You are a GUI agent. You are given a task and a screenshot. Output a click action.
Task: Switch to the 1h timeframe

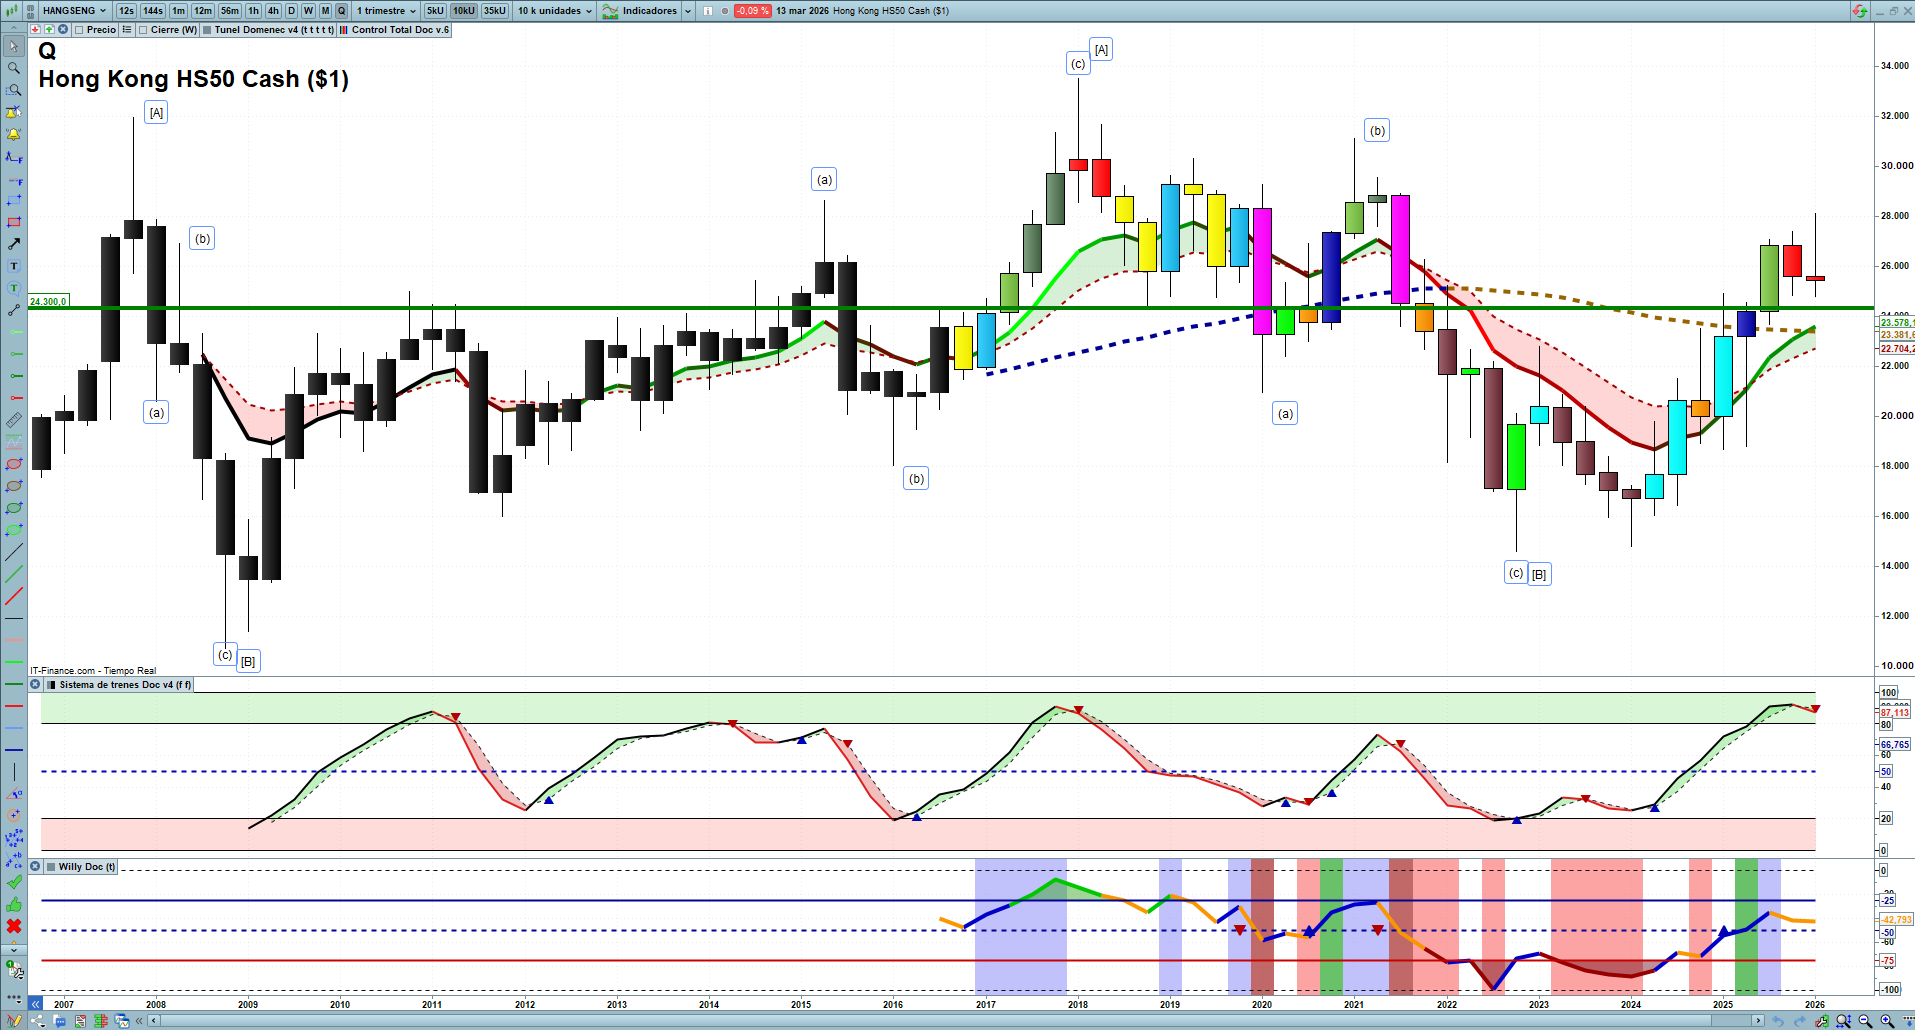[253, 11]
